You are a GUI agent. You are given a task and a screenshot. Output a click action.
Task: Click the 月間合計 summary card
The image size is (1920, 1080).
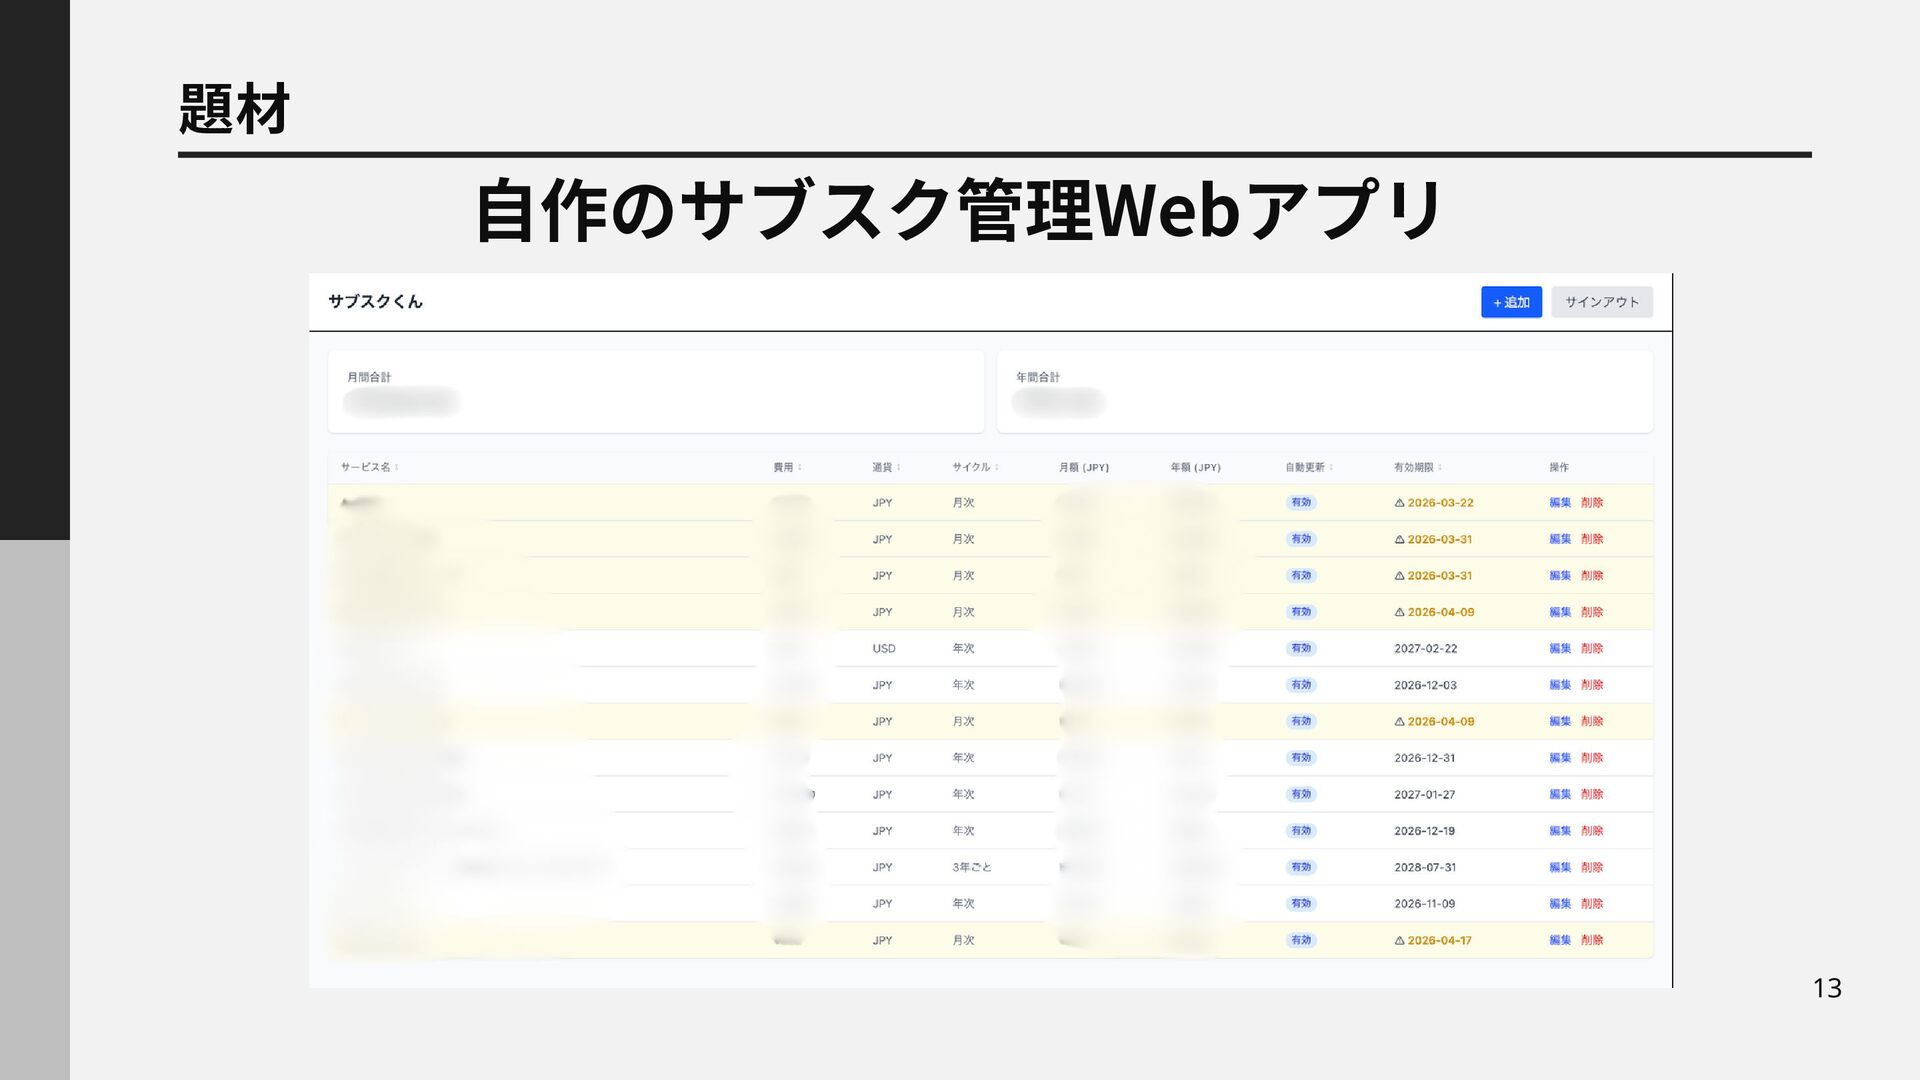point(655,391)
